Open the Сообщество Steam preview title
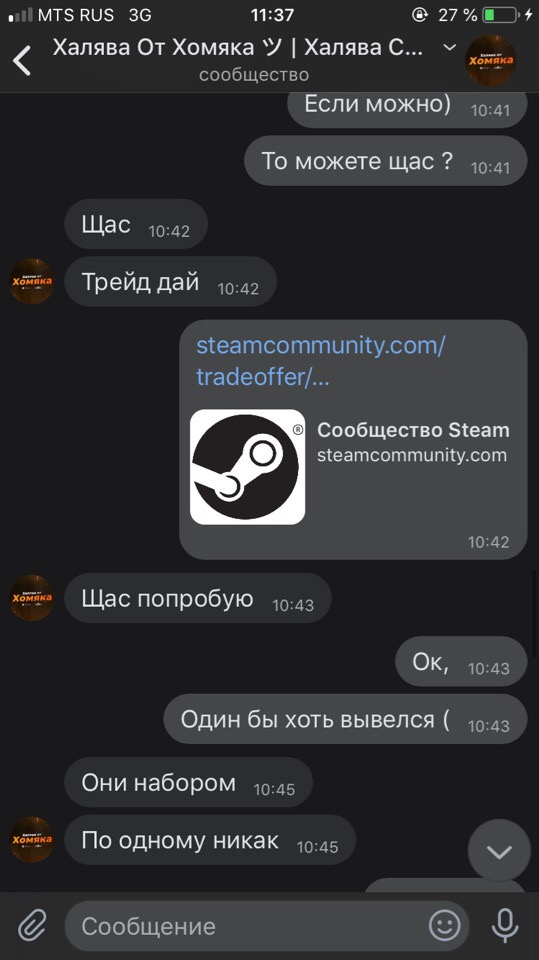The height and width of the screenshot is (960, 539). [x=413, y=430]
